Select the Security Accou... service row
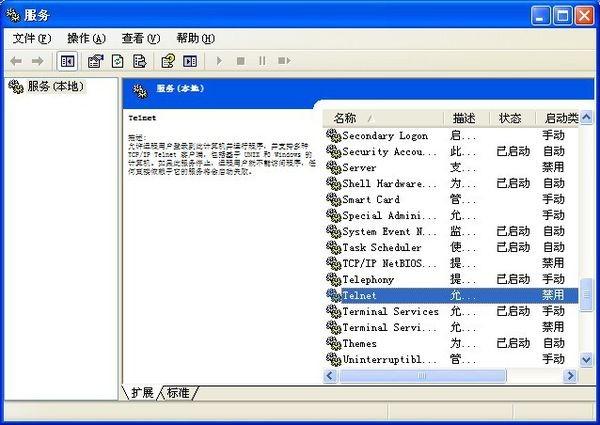This screenshot has height=425, width=600. point(452,151)
